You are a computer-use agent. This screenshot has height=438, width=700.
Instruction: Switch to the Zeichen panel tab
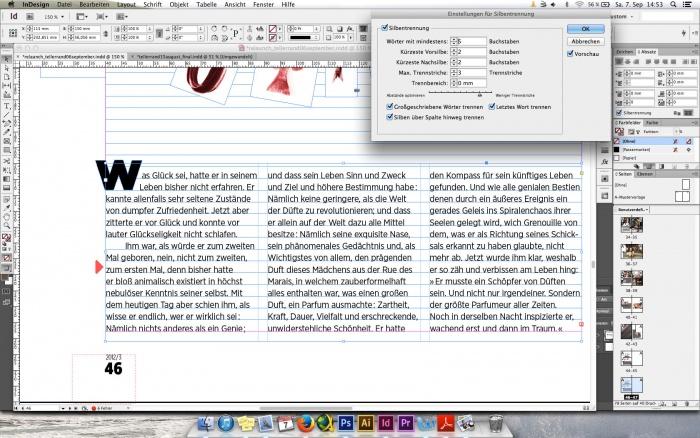tap(625, 52)
